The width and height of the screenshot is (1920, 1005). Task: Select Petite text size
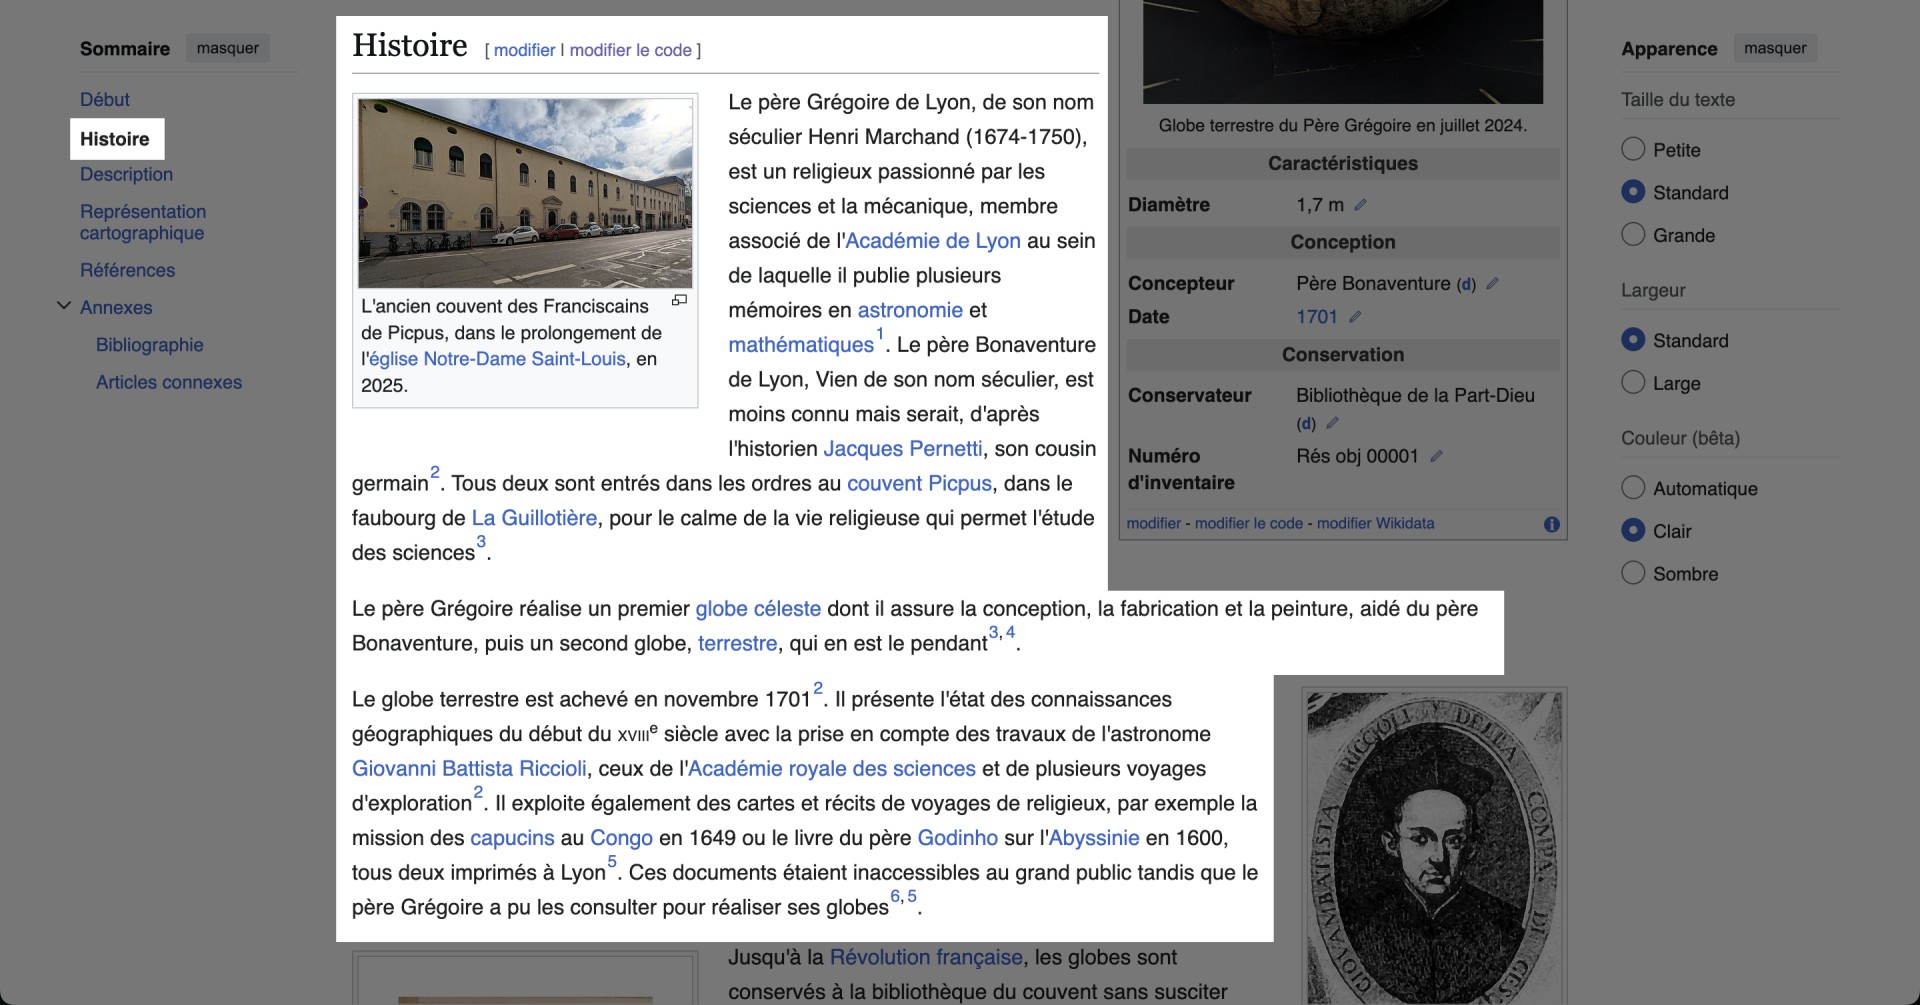coord(1633,150)
